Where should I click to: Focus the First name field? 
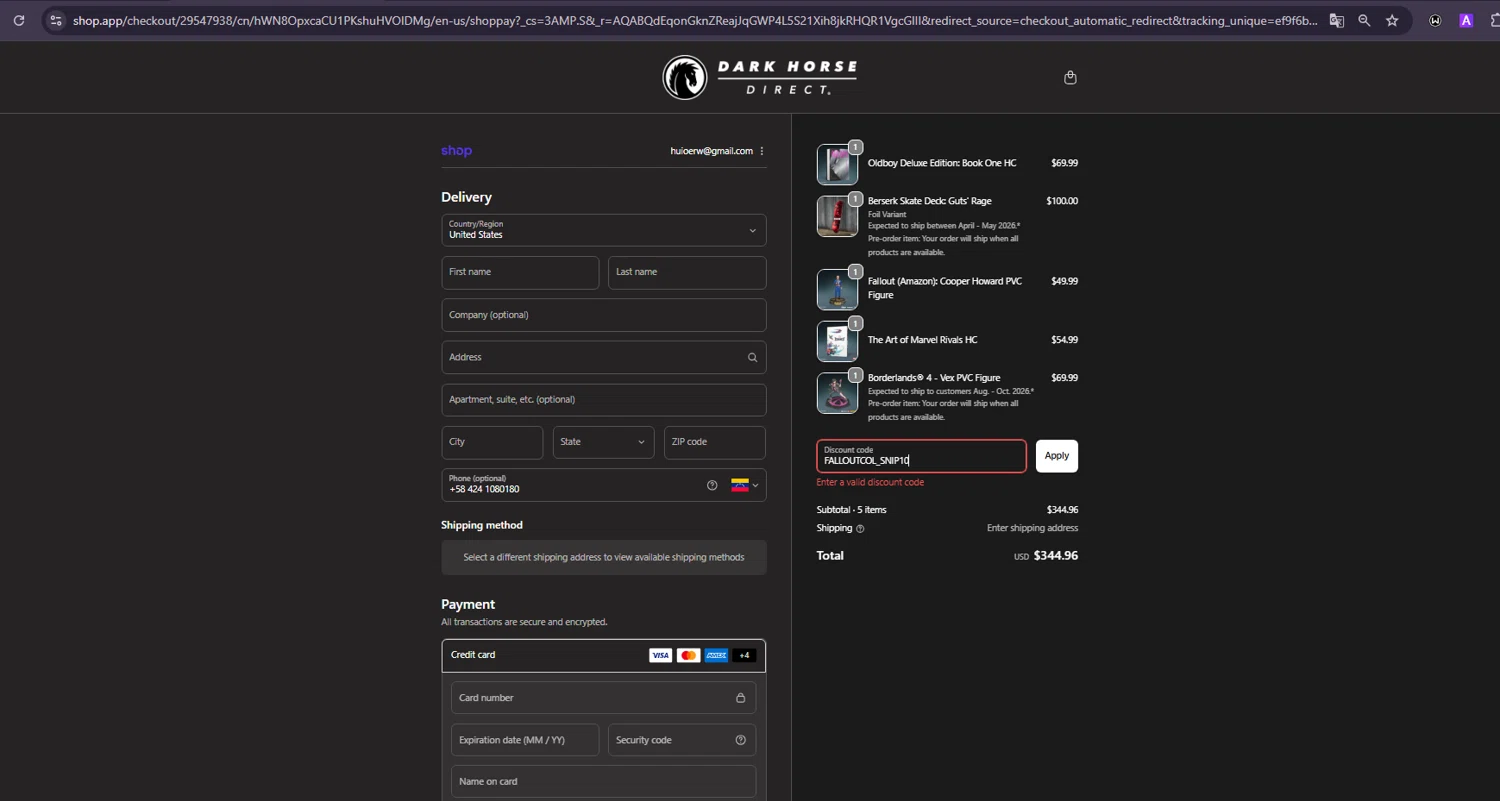pyautogui.click(x=520, y=272)
